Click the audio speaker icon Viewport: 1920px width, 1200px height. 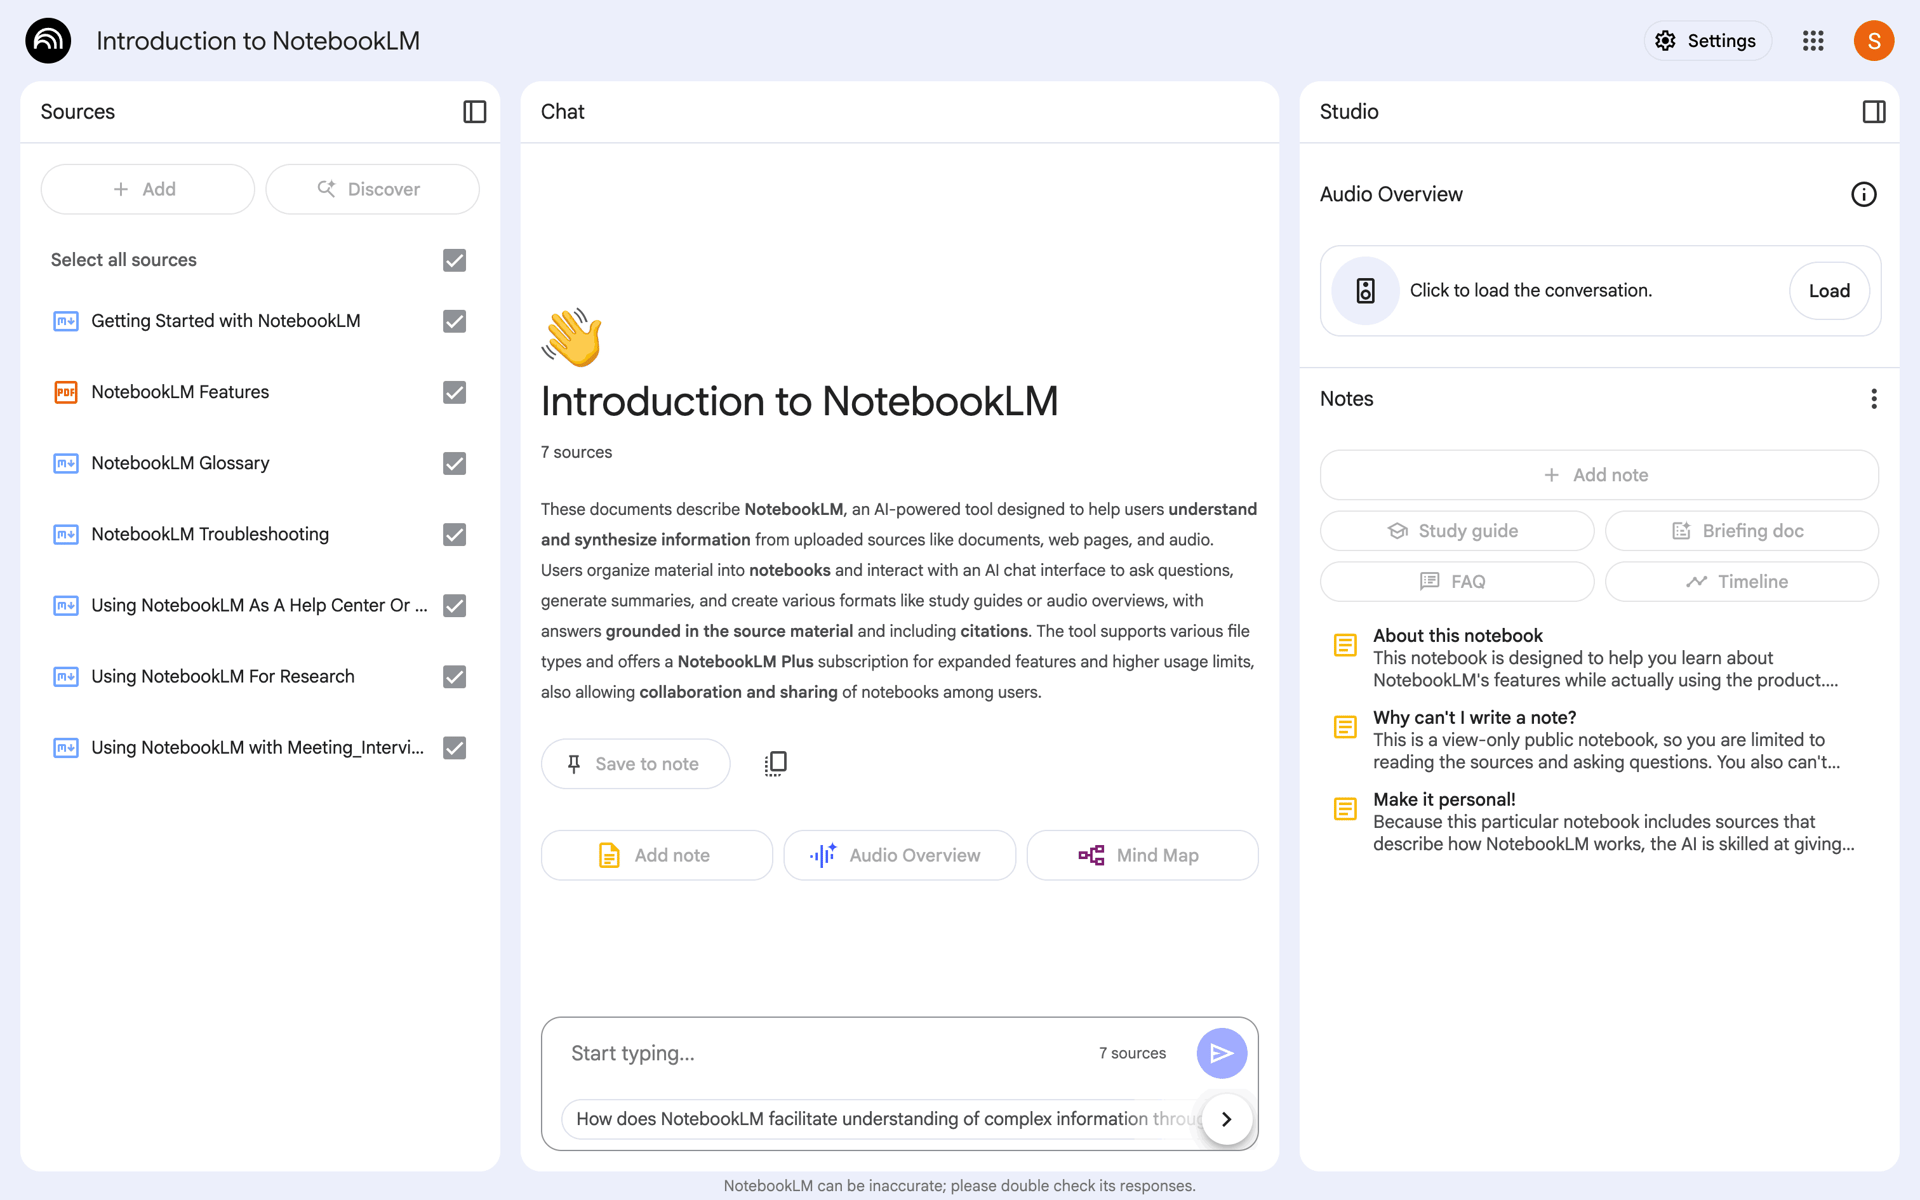pos(1365,291)
